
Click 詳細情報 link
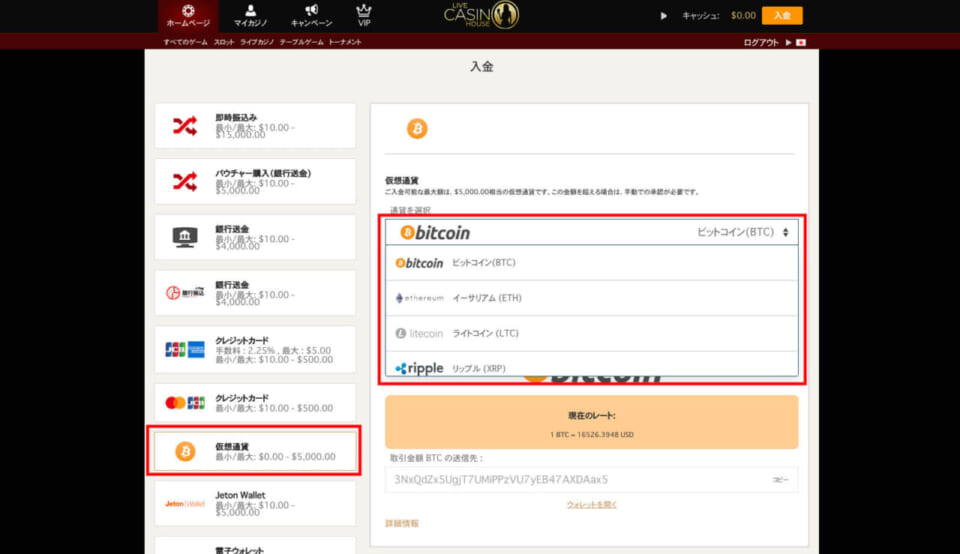(x=402, y=523)
